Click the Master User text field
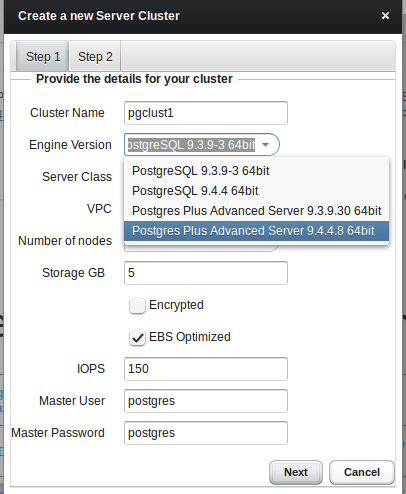Viewport: 406px width, 494px height. tap(206, 401)
